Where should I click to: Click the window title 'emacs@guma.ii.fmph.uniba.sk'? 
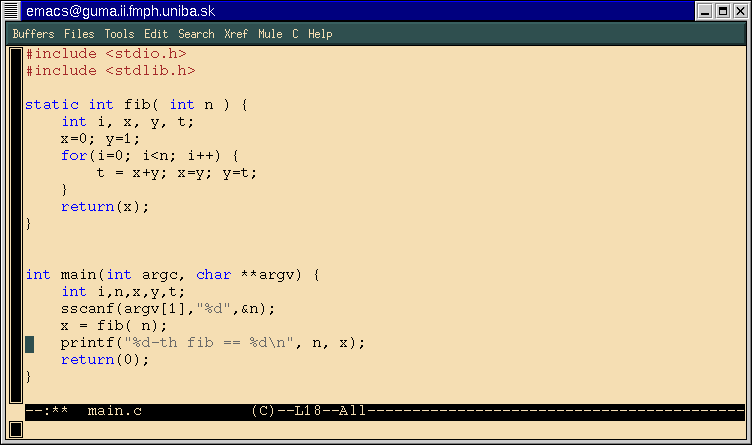coord(120,11)
